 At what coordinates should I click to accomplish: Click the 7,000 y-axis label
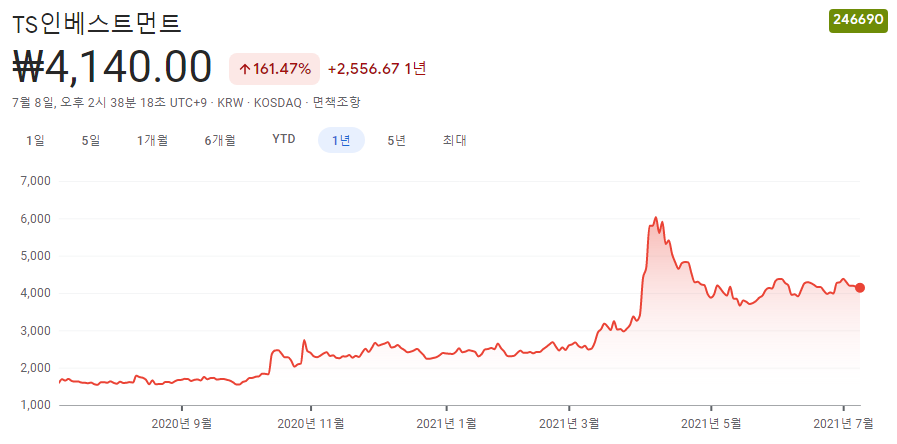coord(36,181)
